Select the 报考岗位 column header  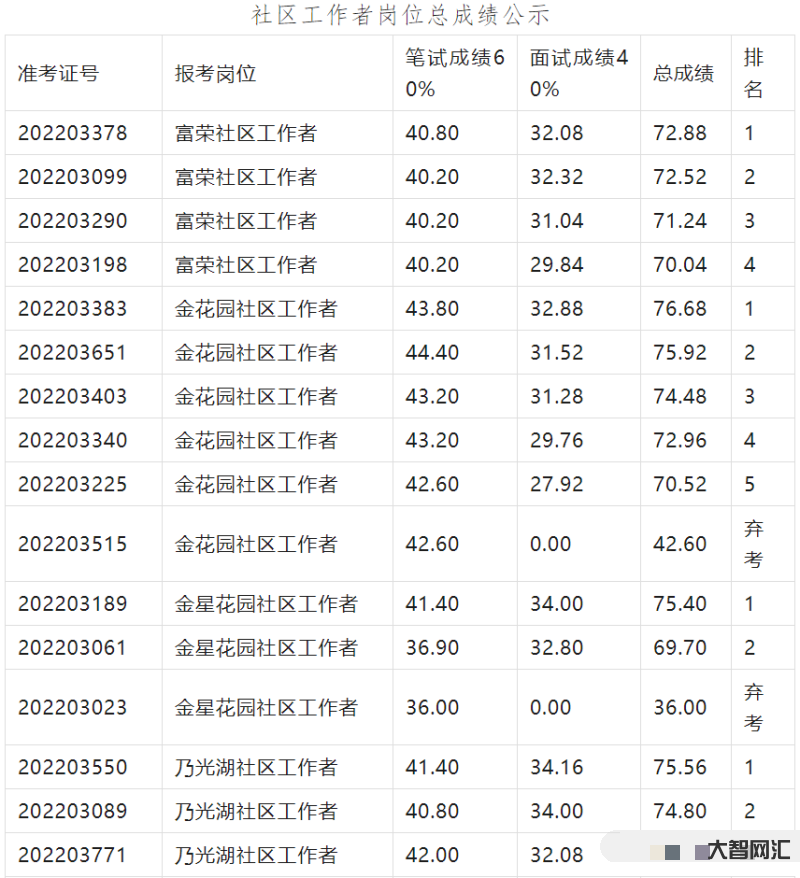[215, 73]
